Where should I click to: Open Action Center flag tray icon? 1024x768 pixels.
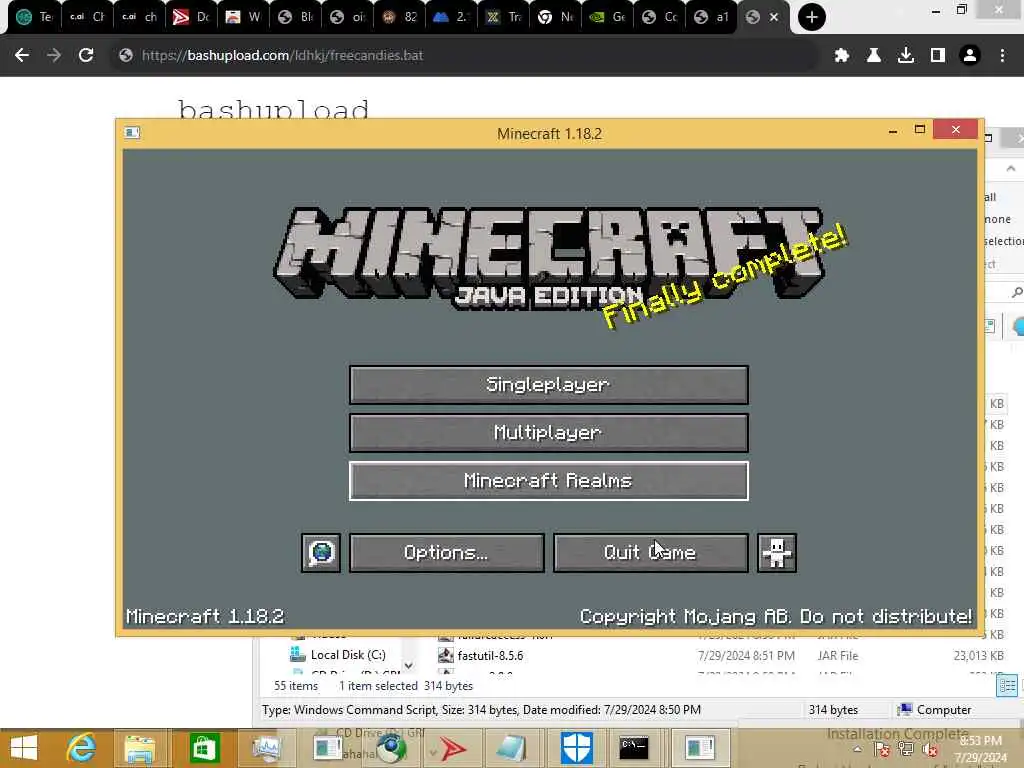882,750
